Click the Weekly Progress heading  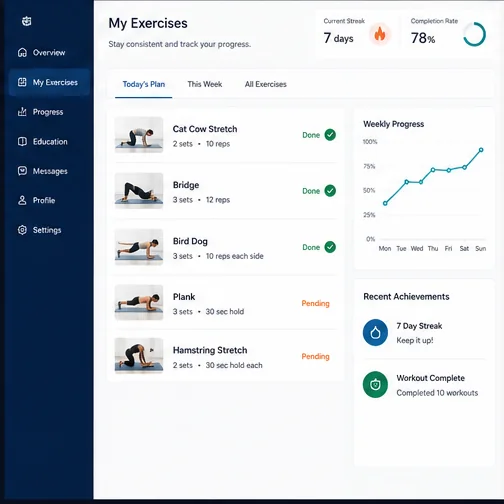tap(393, 124)
